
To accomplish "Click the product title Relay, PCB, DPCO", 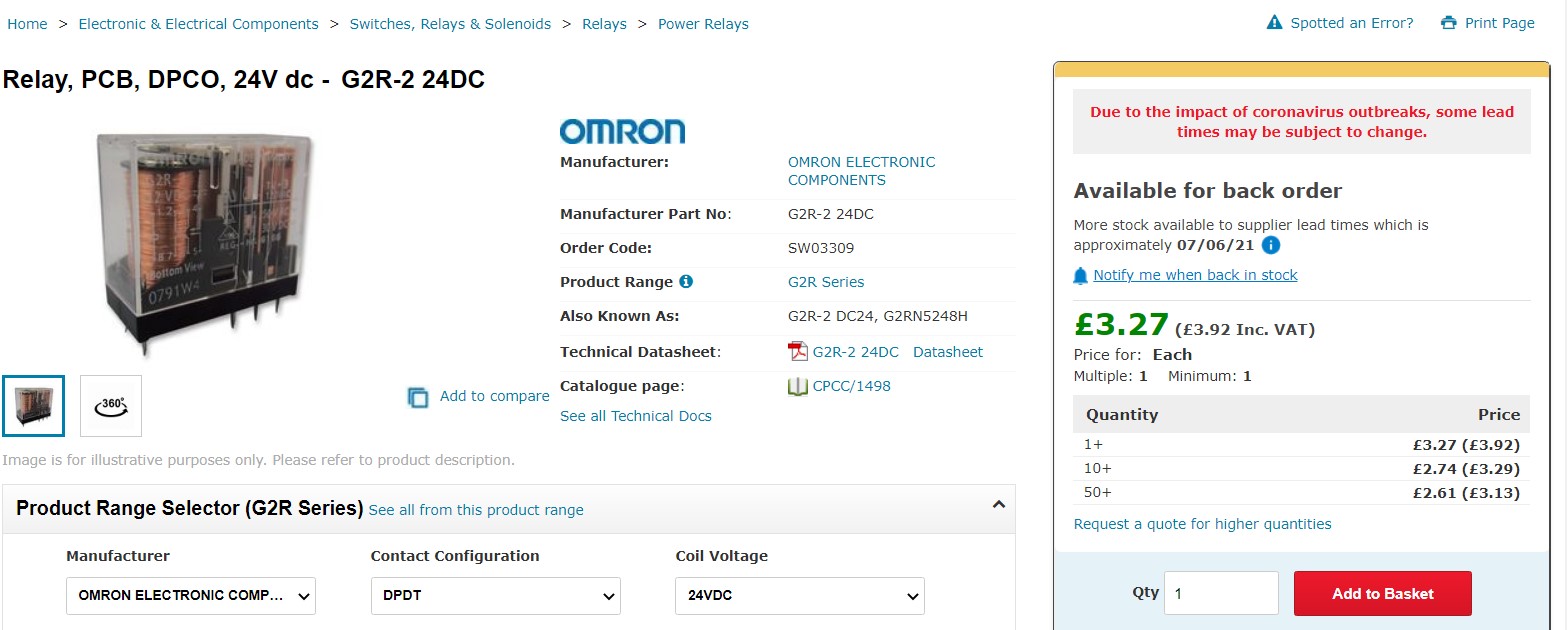I will click(x=244, y=80).
